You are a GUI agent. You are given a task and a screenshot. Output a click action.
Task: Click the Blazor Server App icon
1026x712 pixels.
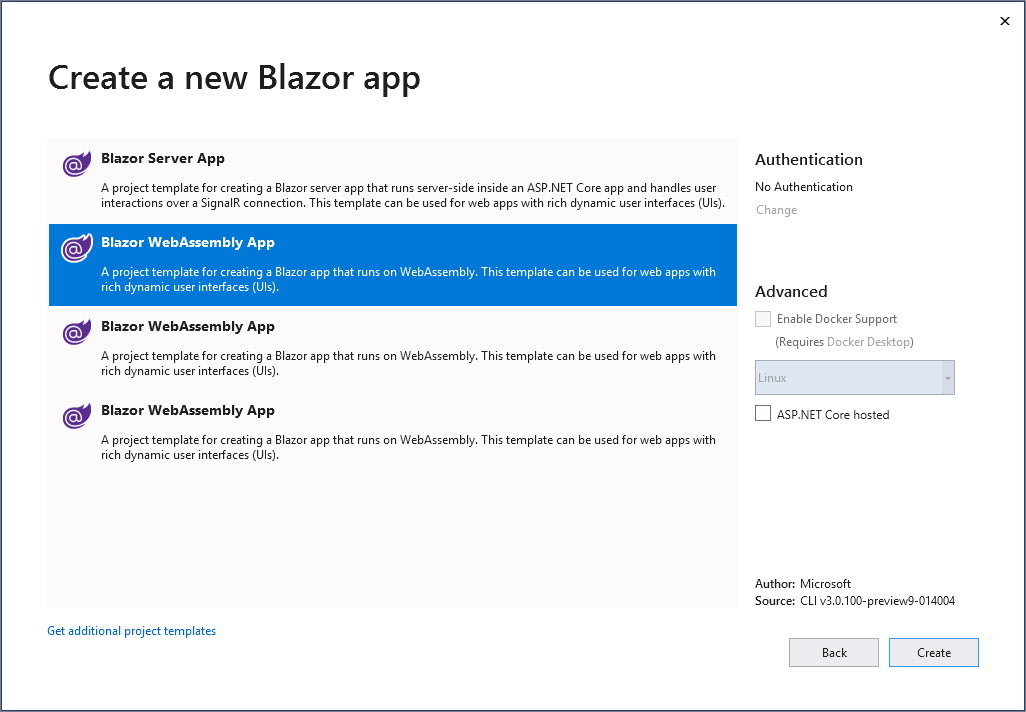click(x=77, y=165)
